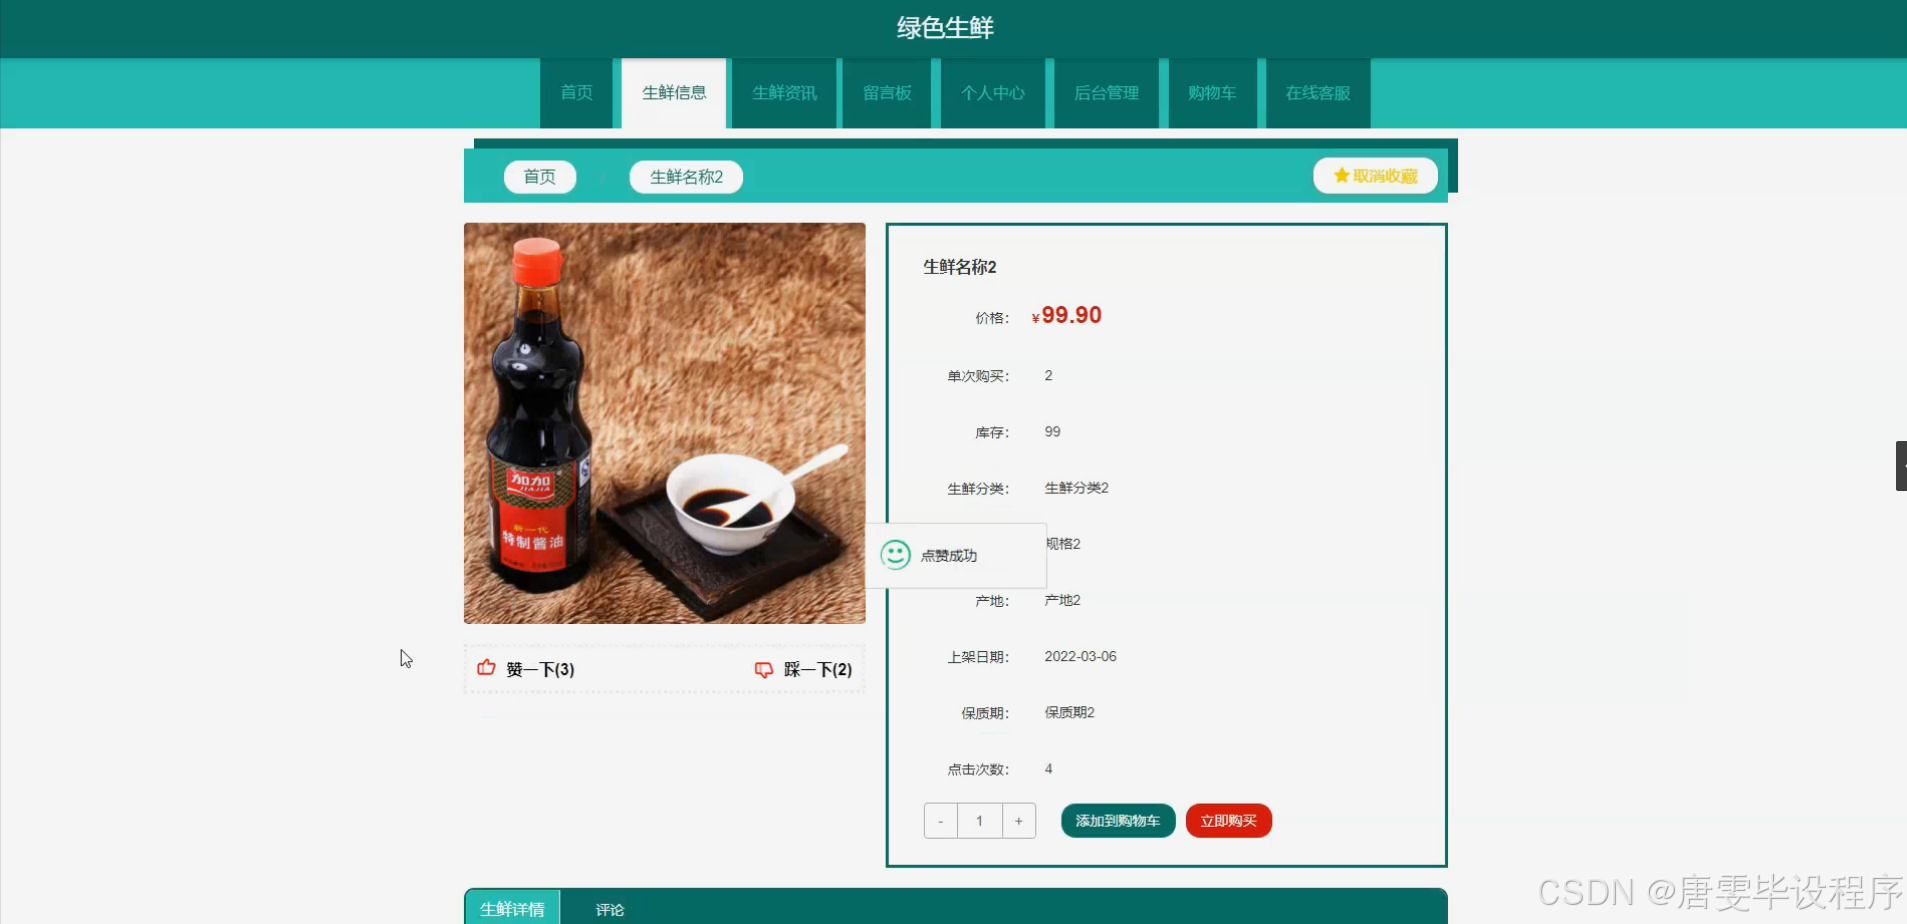Click the 立即购买 button
This screenshot has width=1907, height=924.
coord(1229,821)
